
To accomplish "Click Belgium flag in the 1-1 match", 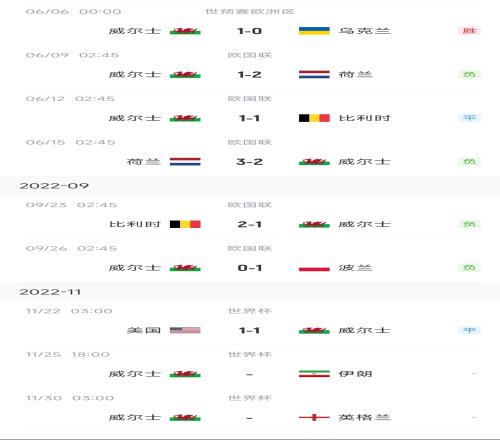I will click(314, 118).
